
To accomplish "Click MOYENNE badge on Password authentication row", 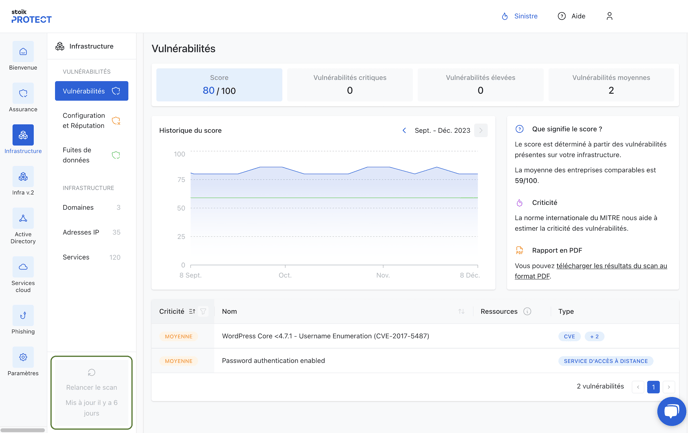I will (x=178, y=361).
